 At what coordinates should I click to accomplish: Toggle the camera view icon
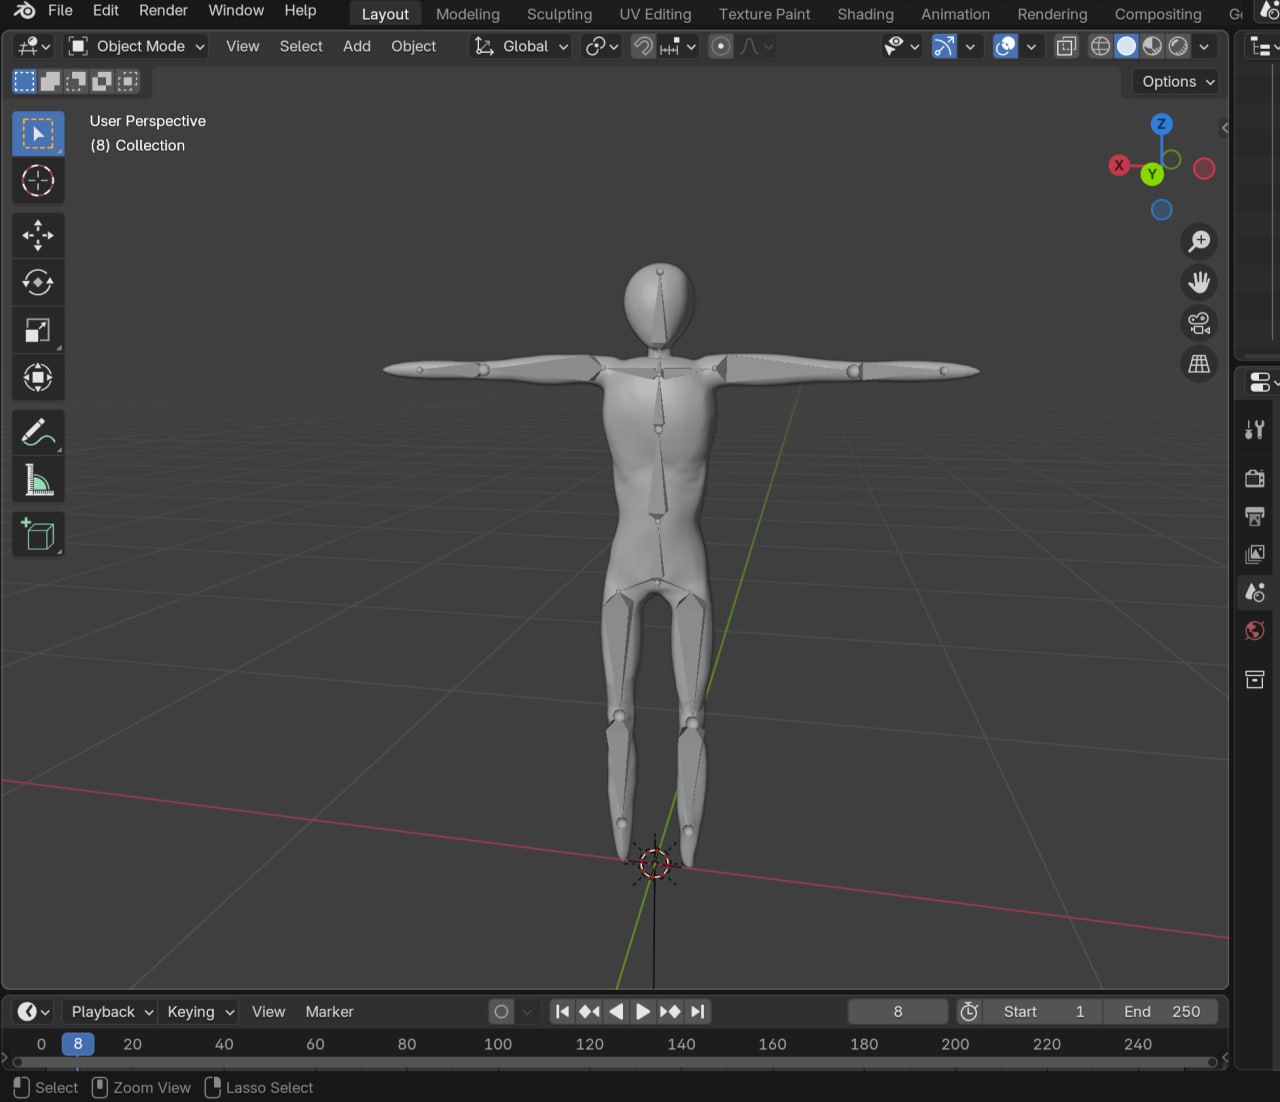(1198, 323)
